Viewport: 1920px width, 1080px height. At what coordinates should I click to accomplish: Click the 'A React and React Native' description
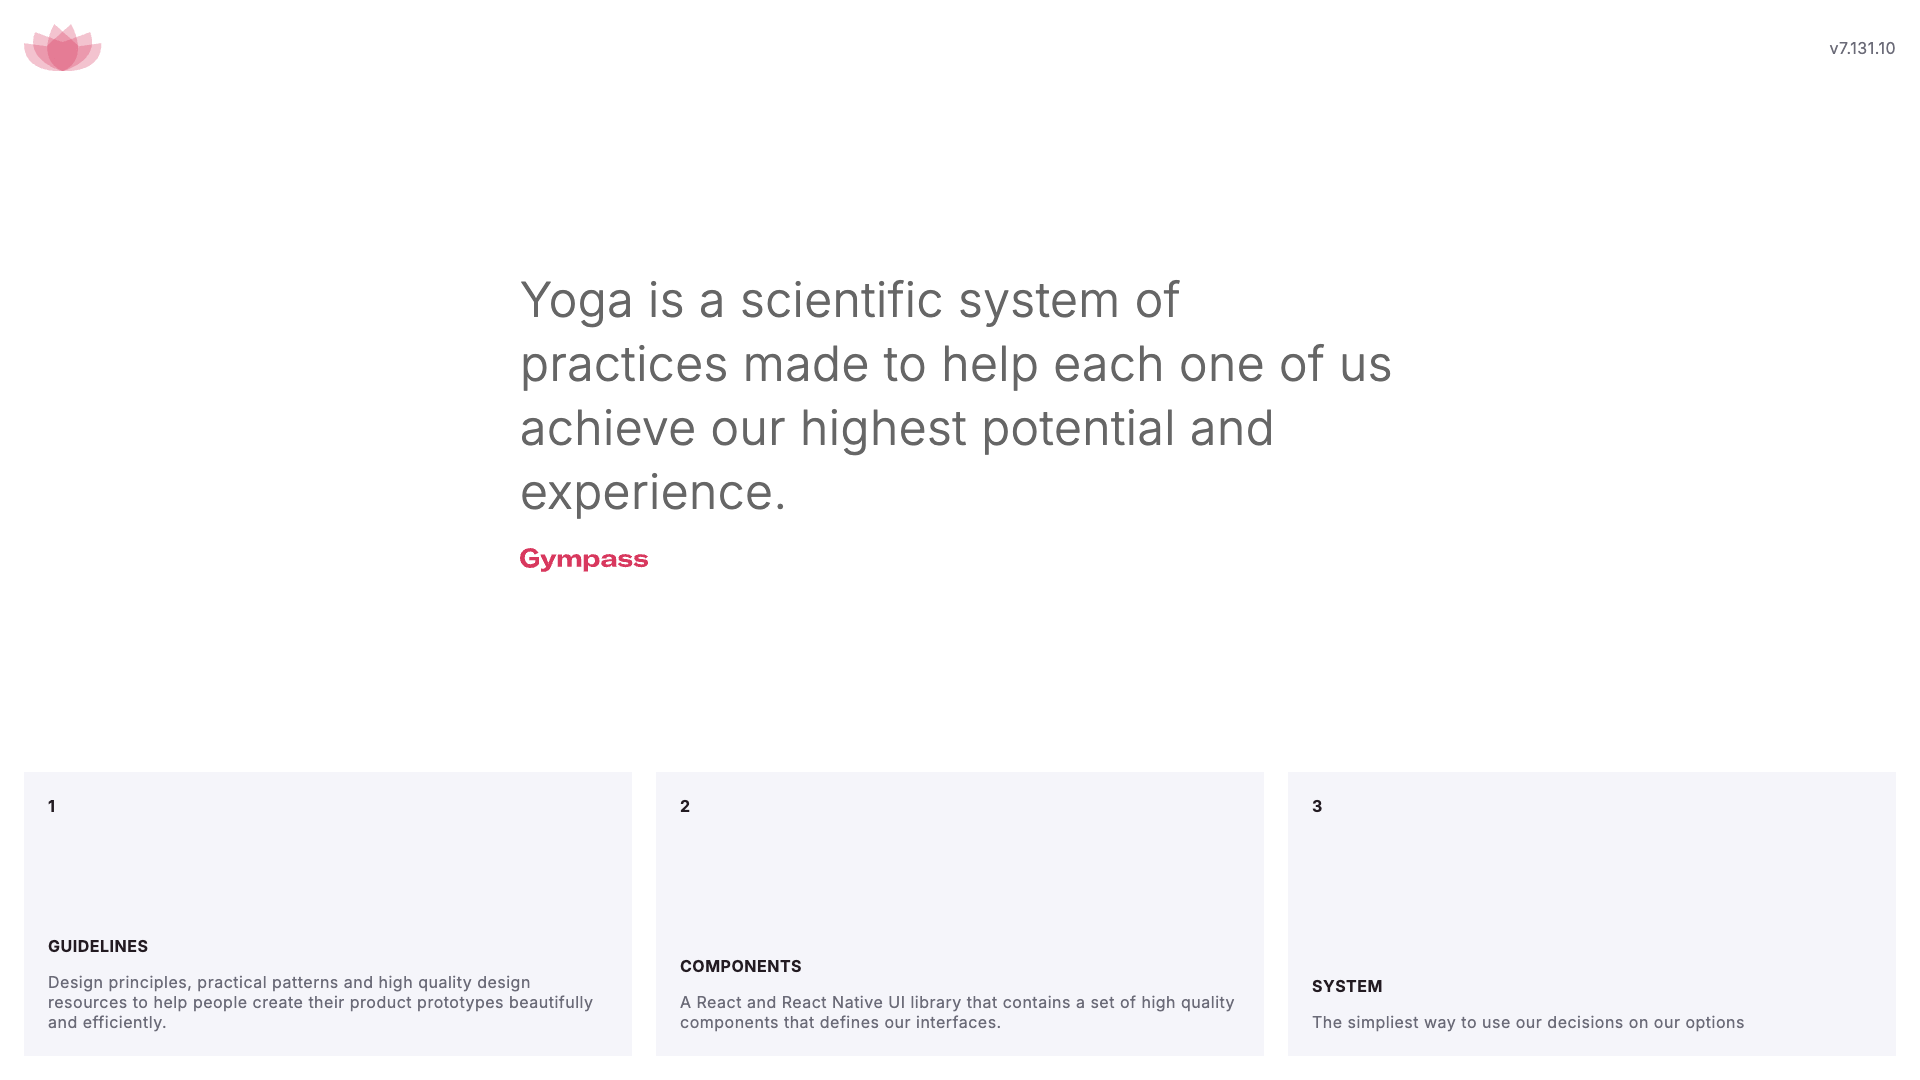(957, 1002)
